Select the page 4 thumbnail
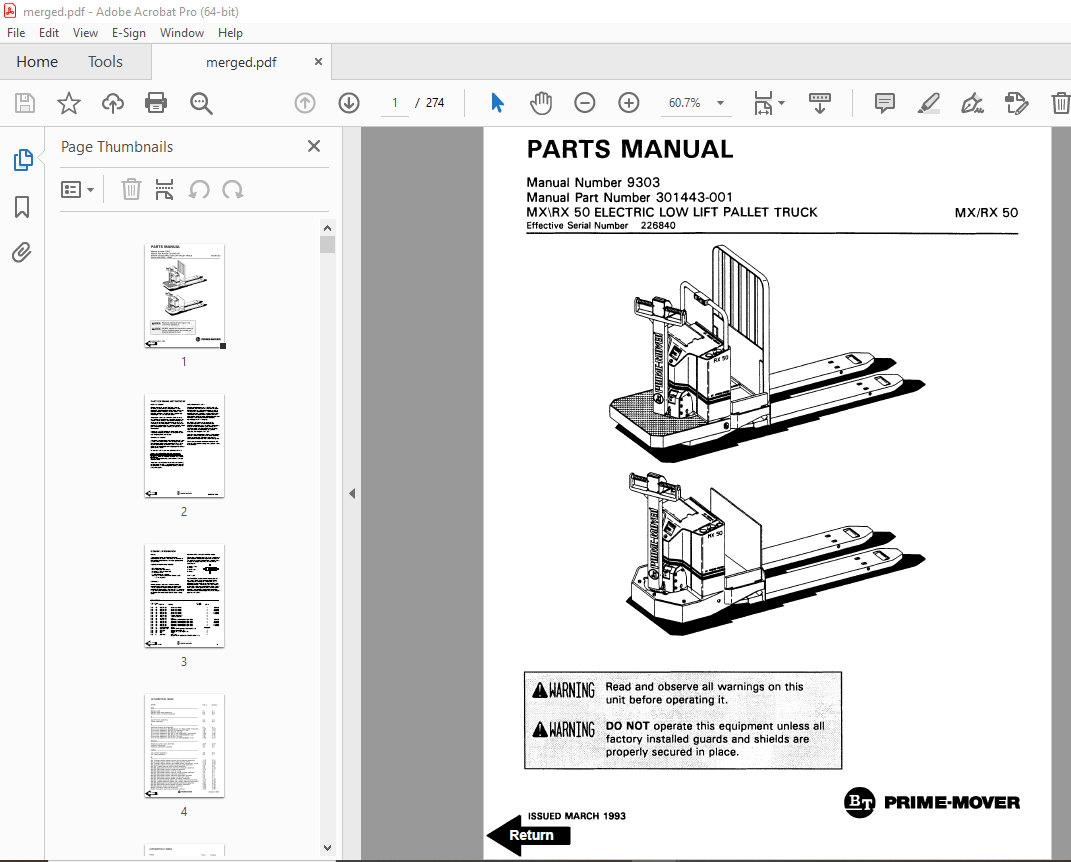 pyautogui.click(x=184, y=746)
